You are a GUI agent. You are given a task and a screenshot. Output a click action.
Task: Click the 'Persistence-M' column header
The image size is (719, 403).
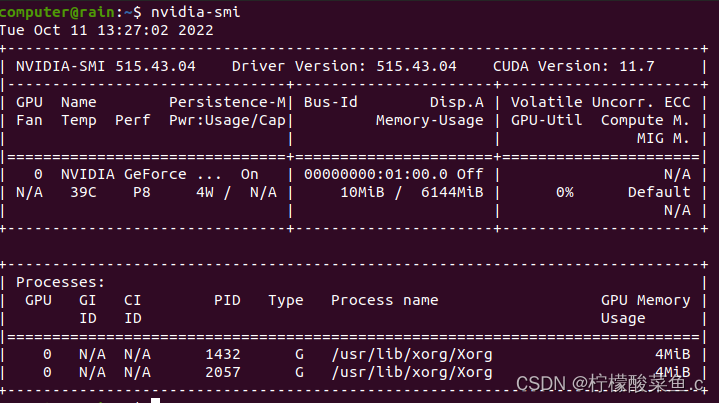pyautogui.click(x=227, y=102)
